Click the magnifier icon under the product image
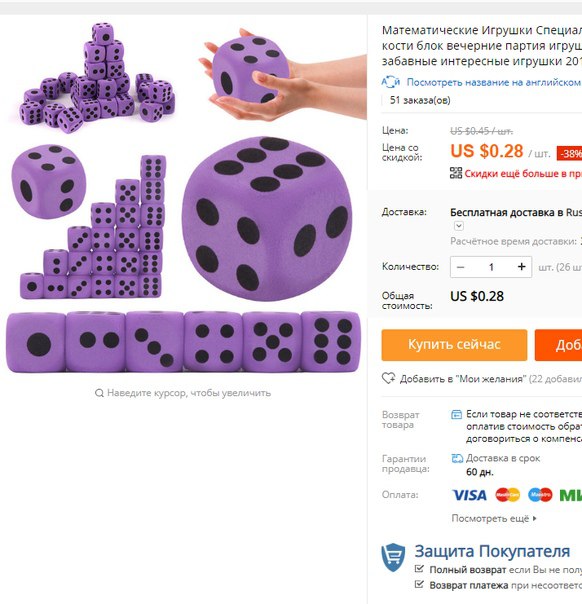Screen dimensions: 582x604 tap(99, 393)
